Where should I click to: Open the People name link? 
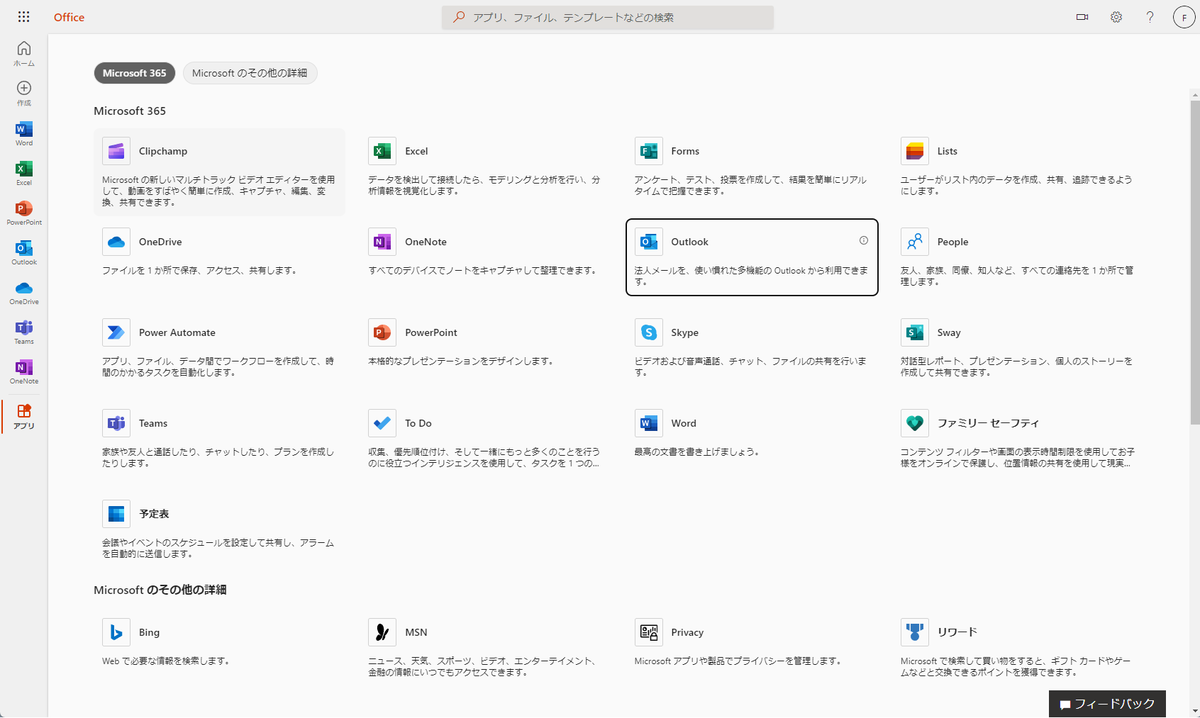pyautogui.click(x=953, y=242)
